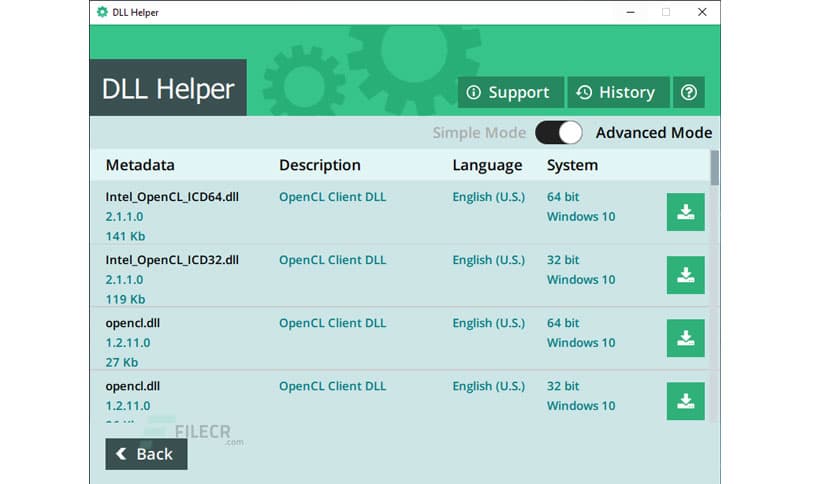Click 32 bit system for Intel_OpenCL_ICD32.dll
This screenshot has width=836, height=484.
[562, 260]
